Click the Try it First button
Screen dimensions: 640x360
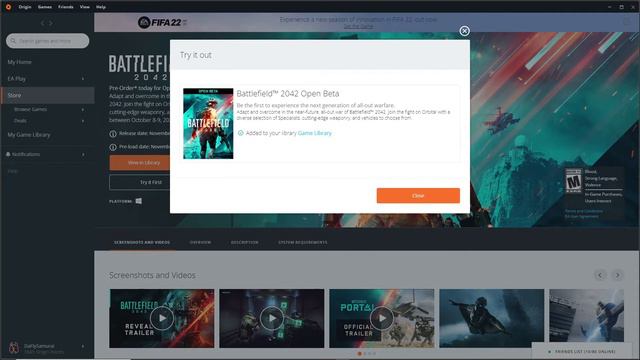click(x=140, y=182)
